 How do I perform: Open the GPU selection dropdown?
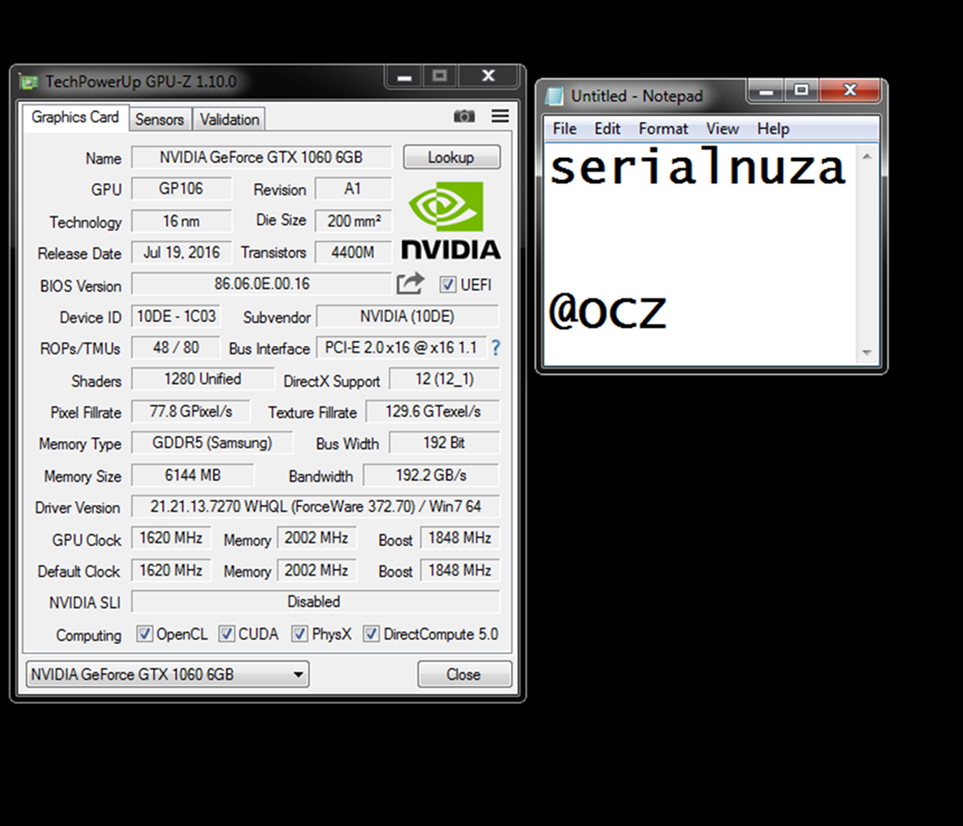click(x=168, y=674)
